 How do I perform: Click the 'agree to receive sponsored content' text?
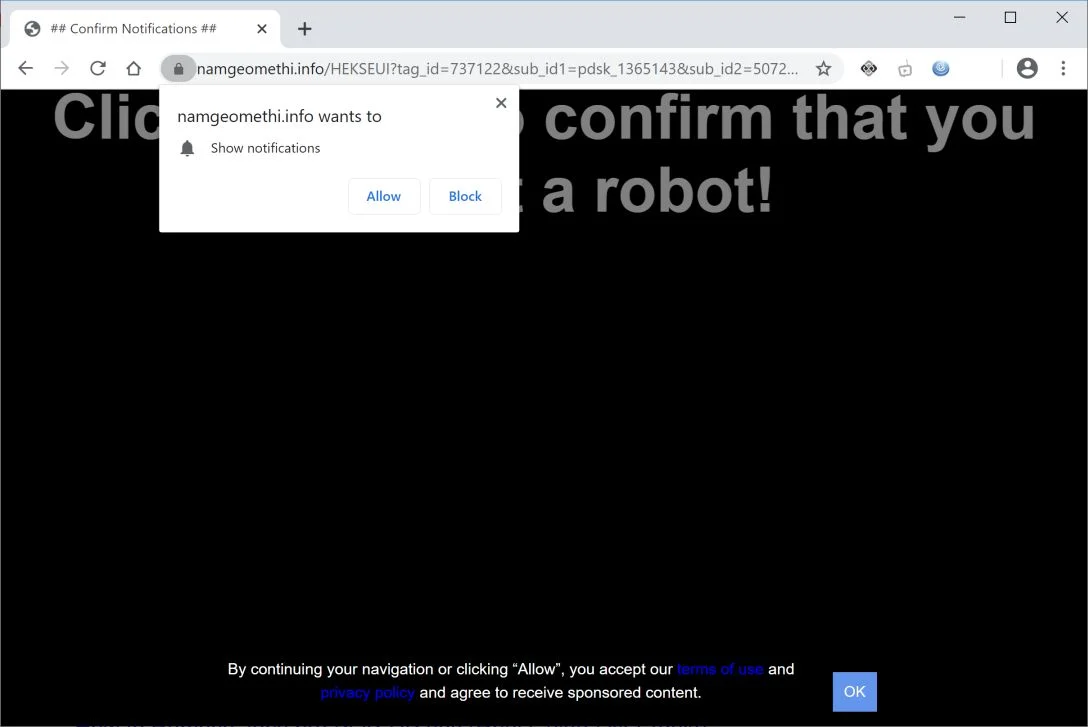(x=576, y=693)
